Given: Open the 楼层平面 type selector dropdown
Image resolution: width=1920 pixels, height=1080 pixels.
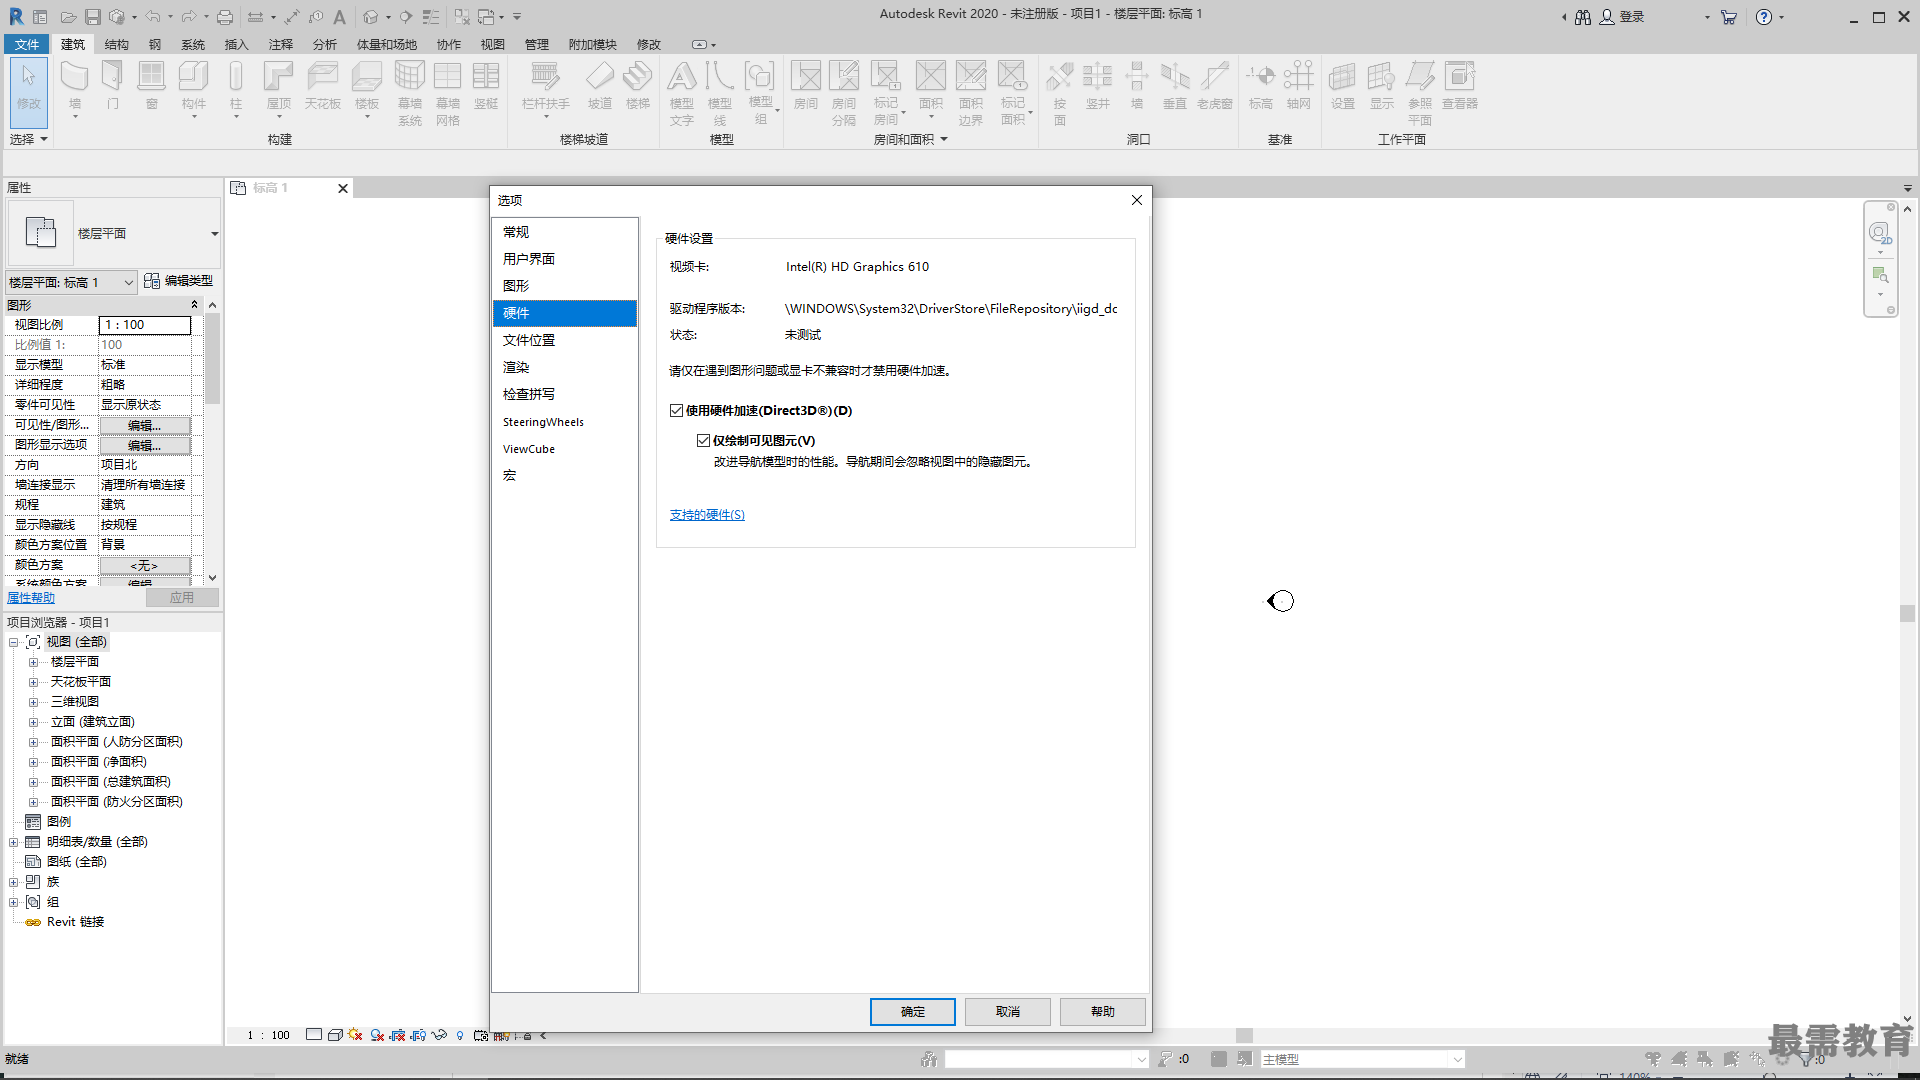Looking at the screenshot, I should point(214,234).
